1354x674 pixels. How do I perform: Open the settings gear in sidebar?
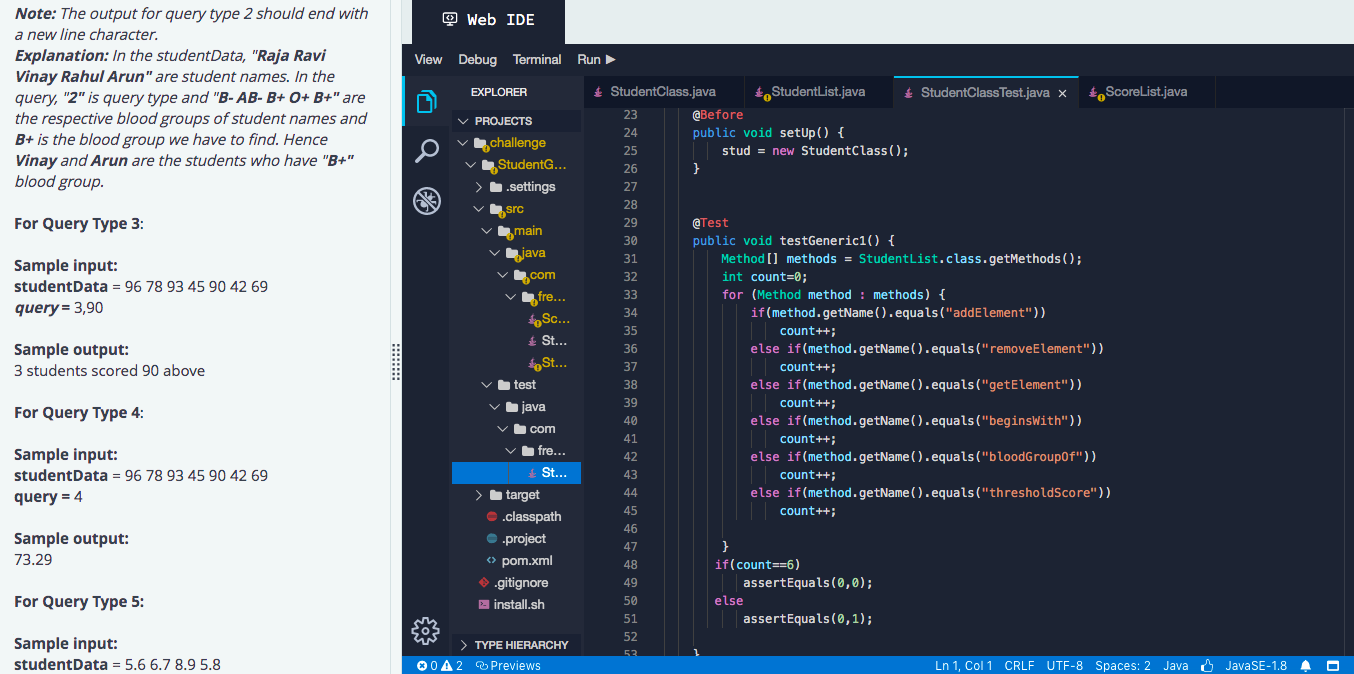pos(425,631)
